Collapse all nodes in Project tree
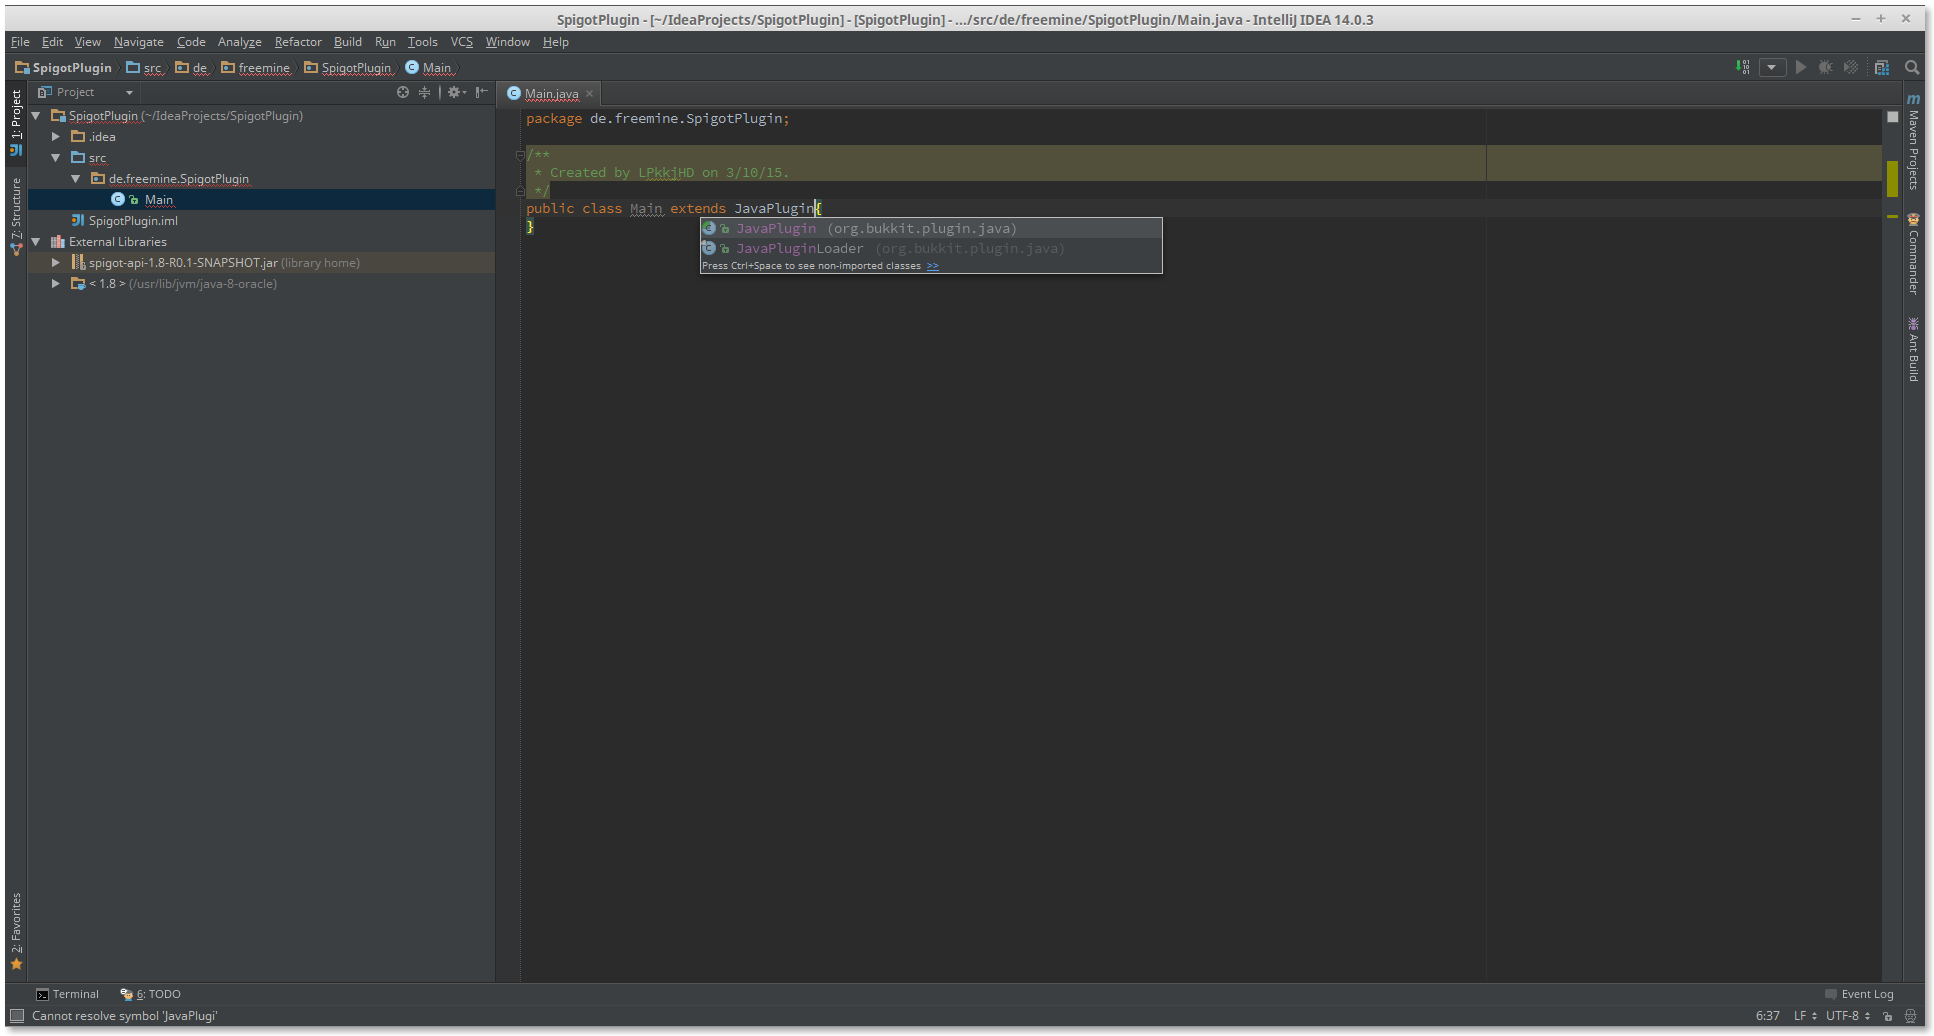This screenshot has height=1036, width=1934. (x=424, y=92)
